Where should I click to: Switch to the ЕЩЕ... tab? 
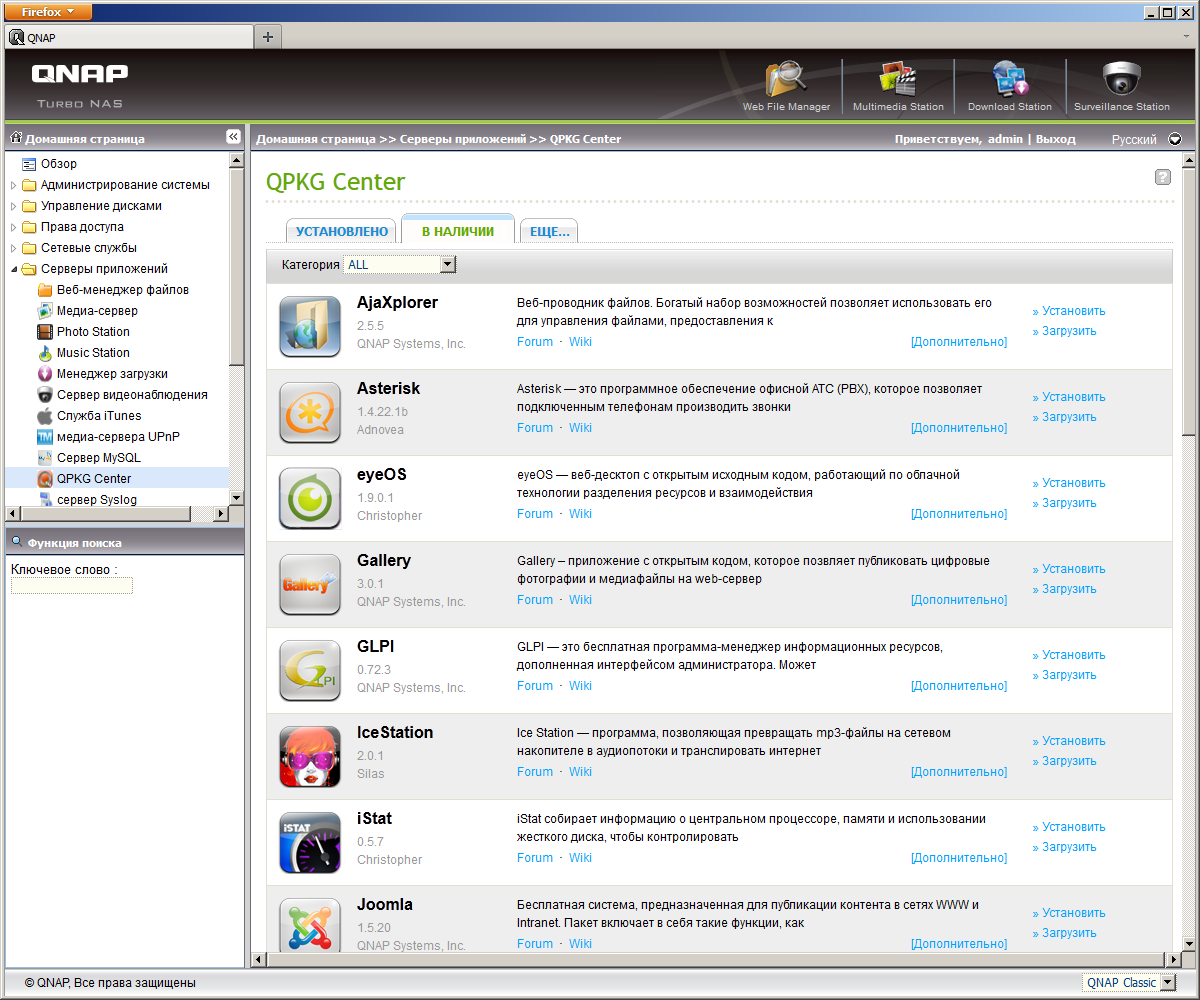549,231
